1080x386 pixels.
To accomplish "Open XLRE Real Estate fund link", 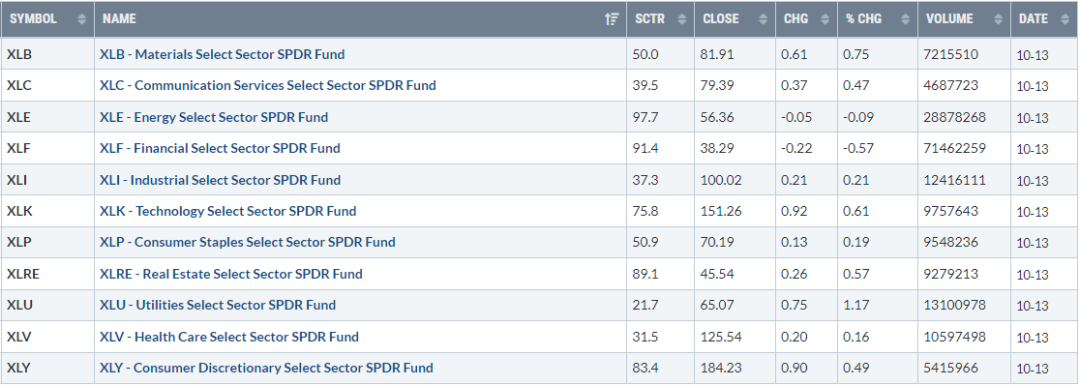I will 231,274.
